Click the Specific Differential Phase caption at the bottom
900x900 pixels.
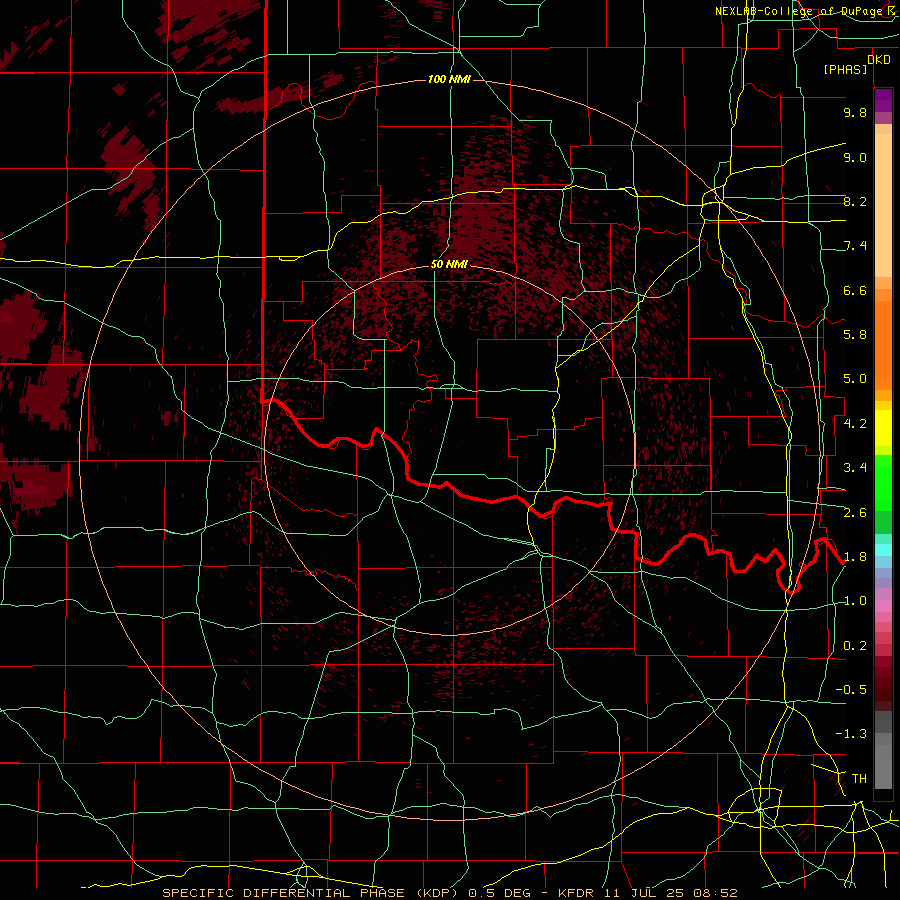tap(449, 893)
